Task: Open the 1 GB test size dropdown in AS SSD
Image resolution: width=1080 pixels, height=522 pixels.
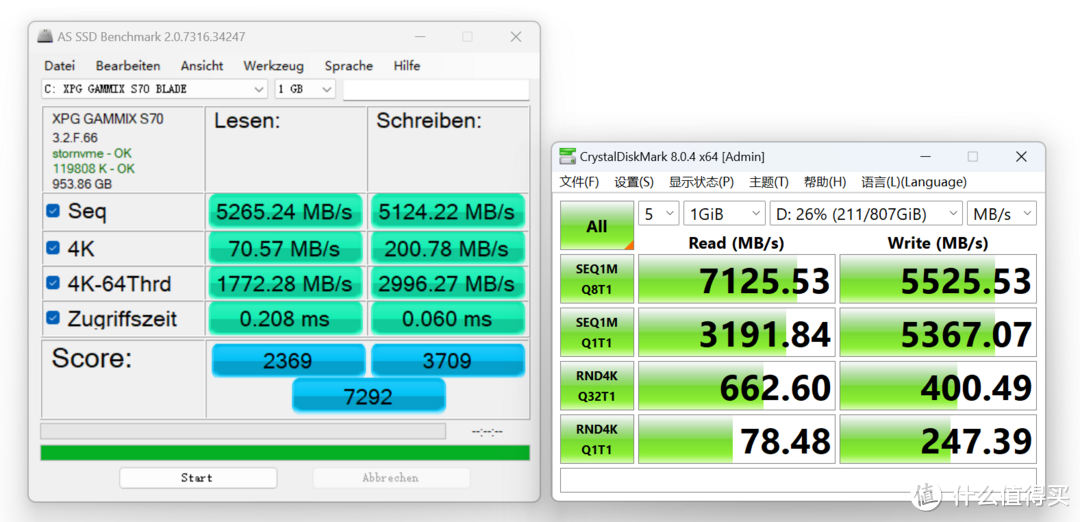Action: pyautogui.click(x=304, y=89)
